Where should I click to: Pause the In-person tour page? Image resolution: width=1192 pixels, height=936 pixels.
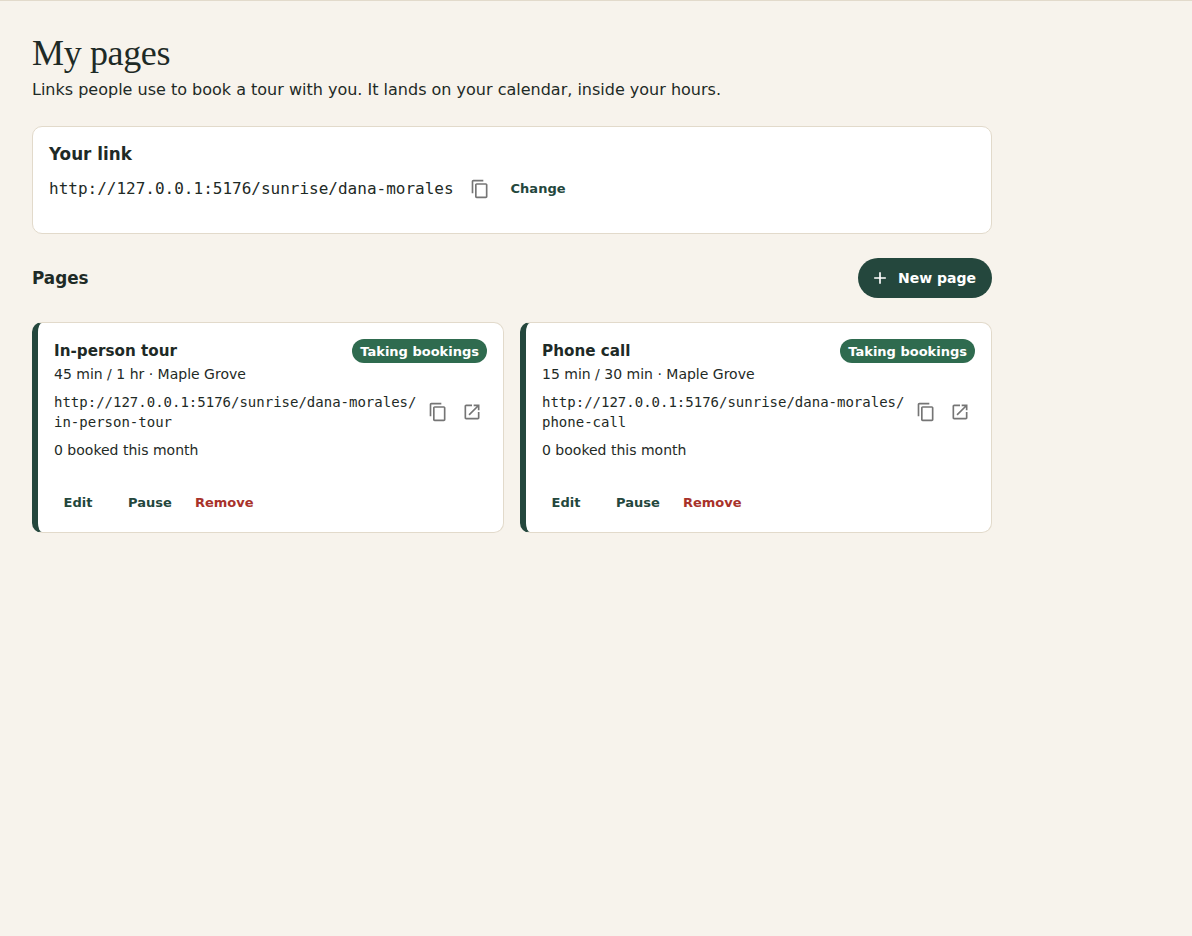150,503
